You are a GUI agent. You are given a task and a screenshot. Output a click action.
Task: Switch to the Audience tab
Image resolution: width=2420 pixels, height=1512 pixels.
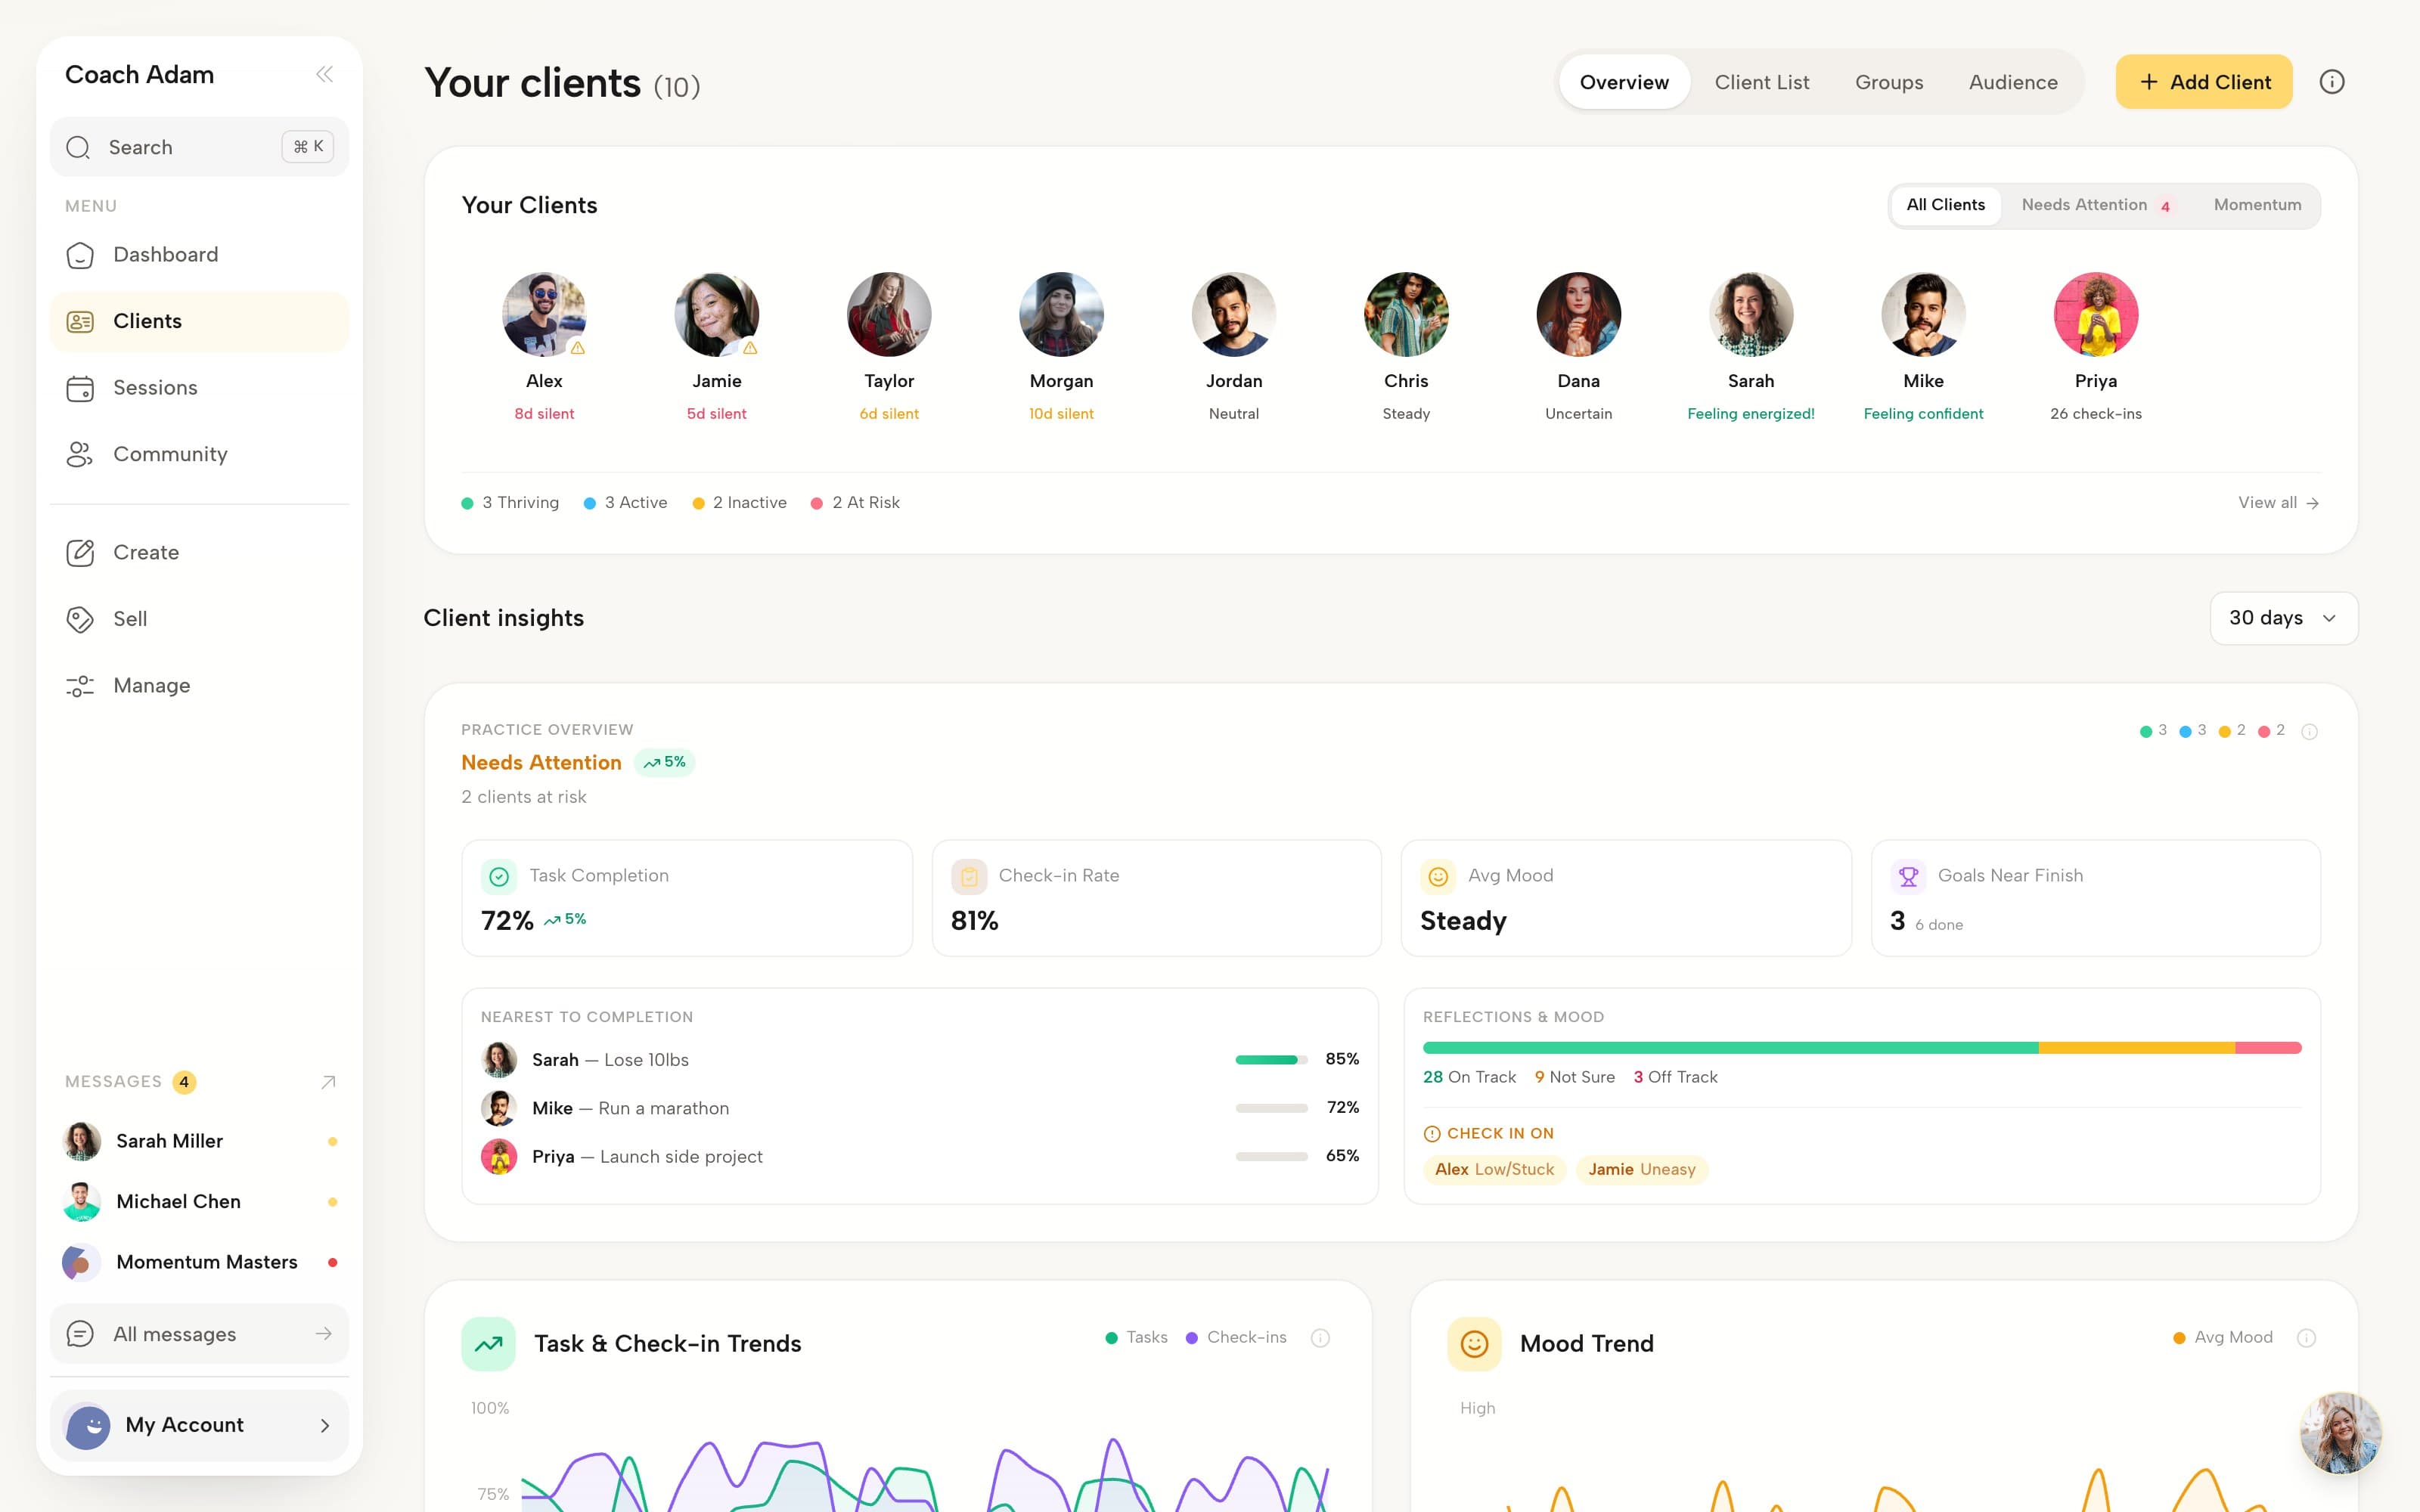[2013, 82]
